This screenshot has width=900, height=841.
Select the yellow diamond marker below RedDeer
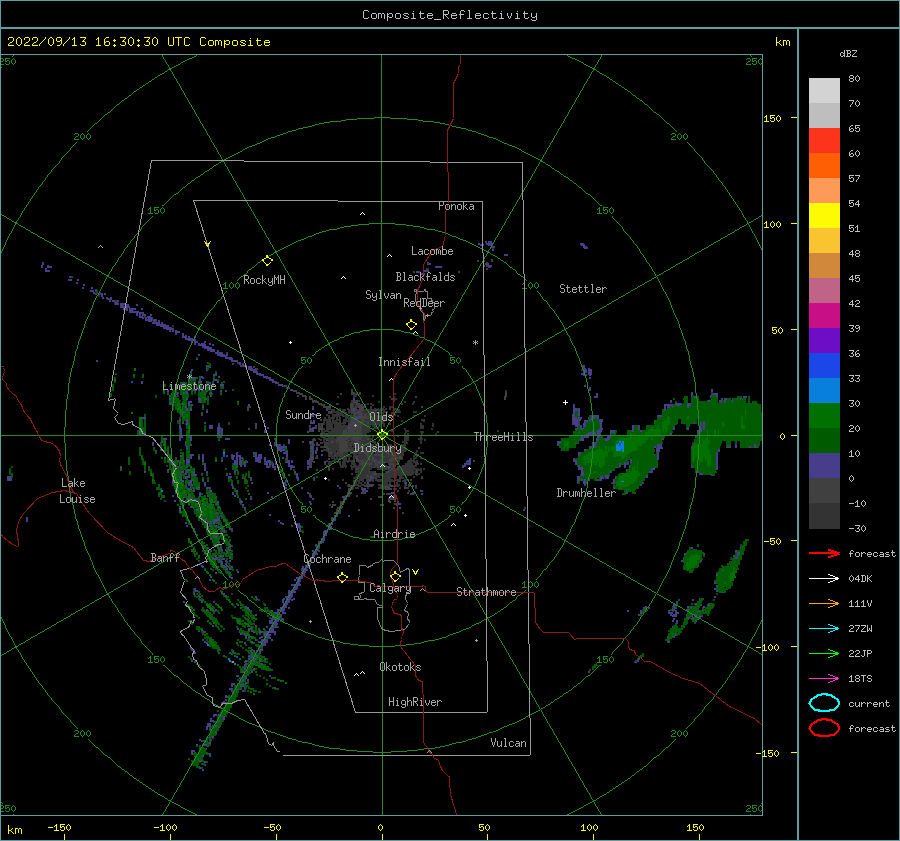tap(411, 325)
